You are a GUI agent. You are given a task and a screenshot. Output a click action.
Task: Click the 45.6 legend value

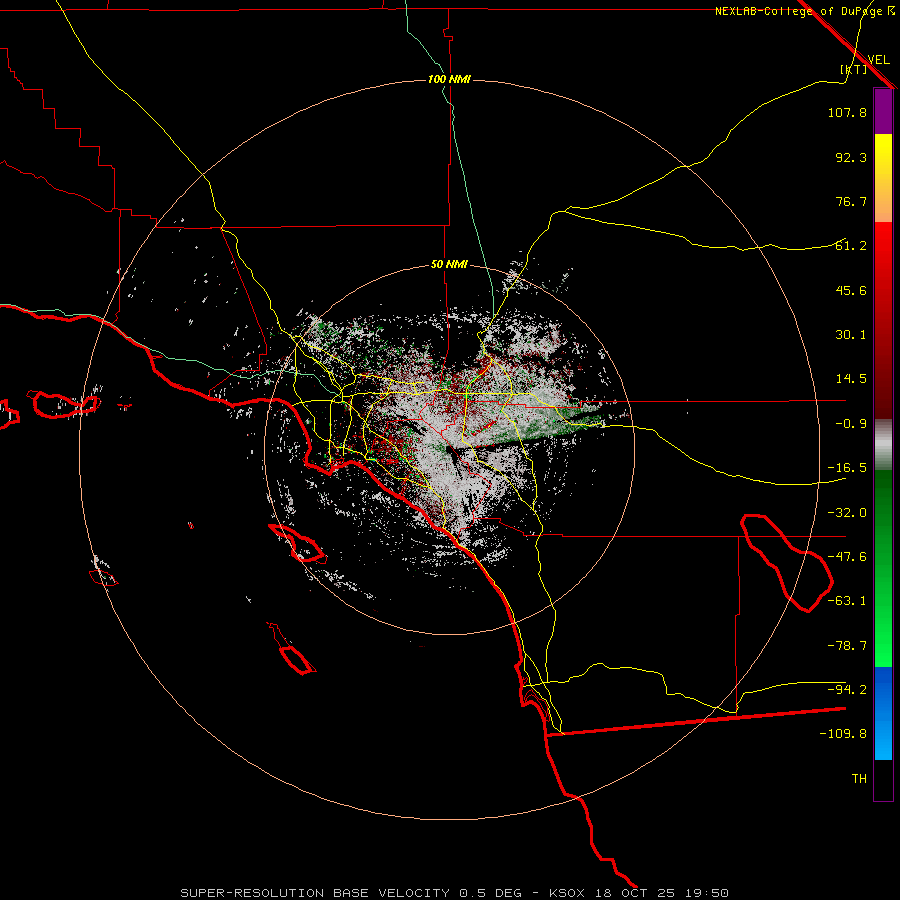pos(851,290)
